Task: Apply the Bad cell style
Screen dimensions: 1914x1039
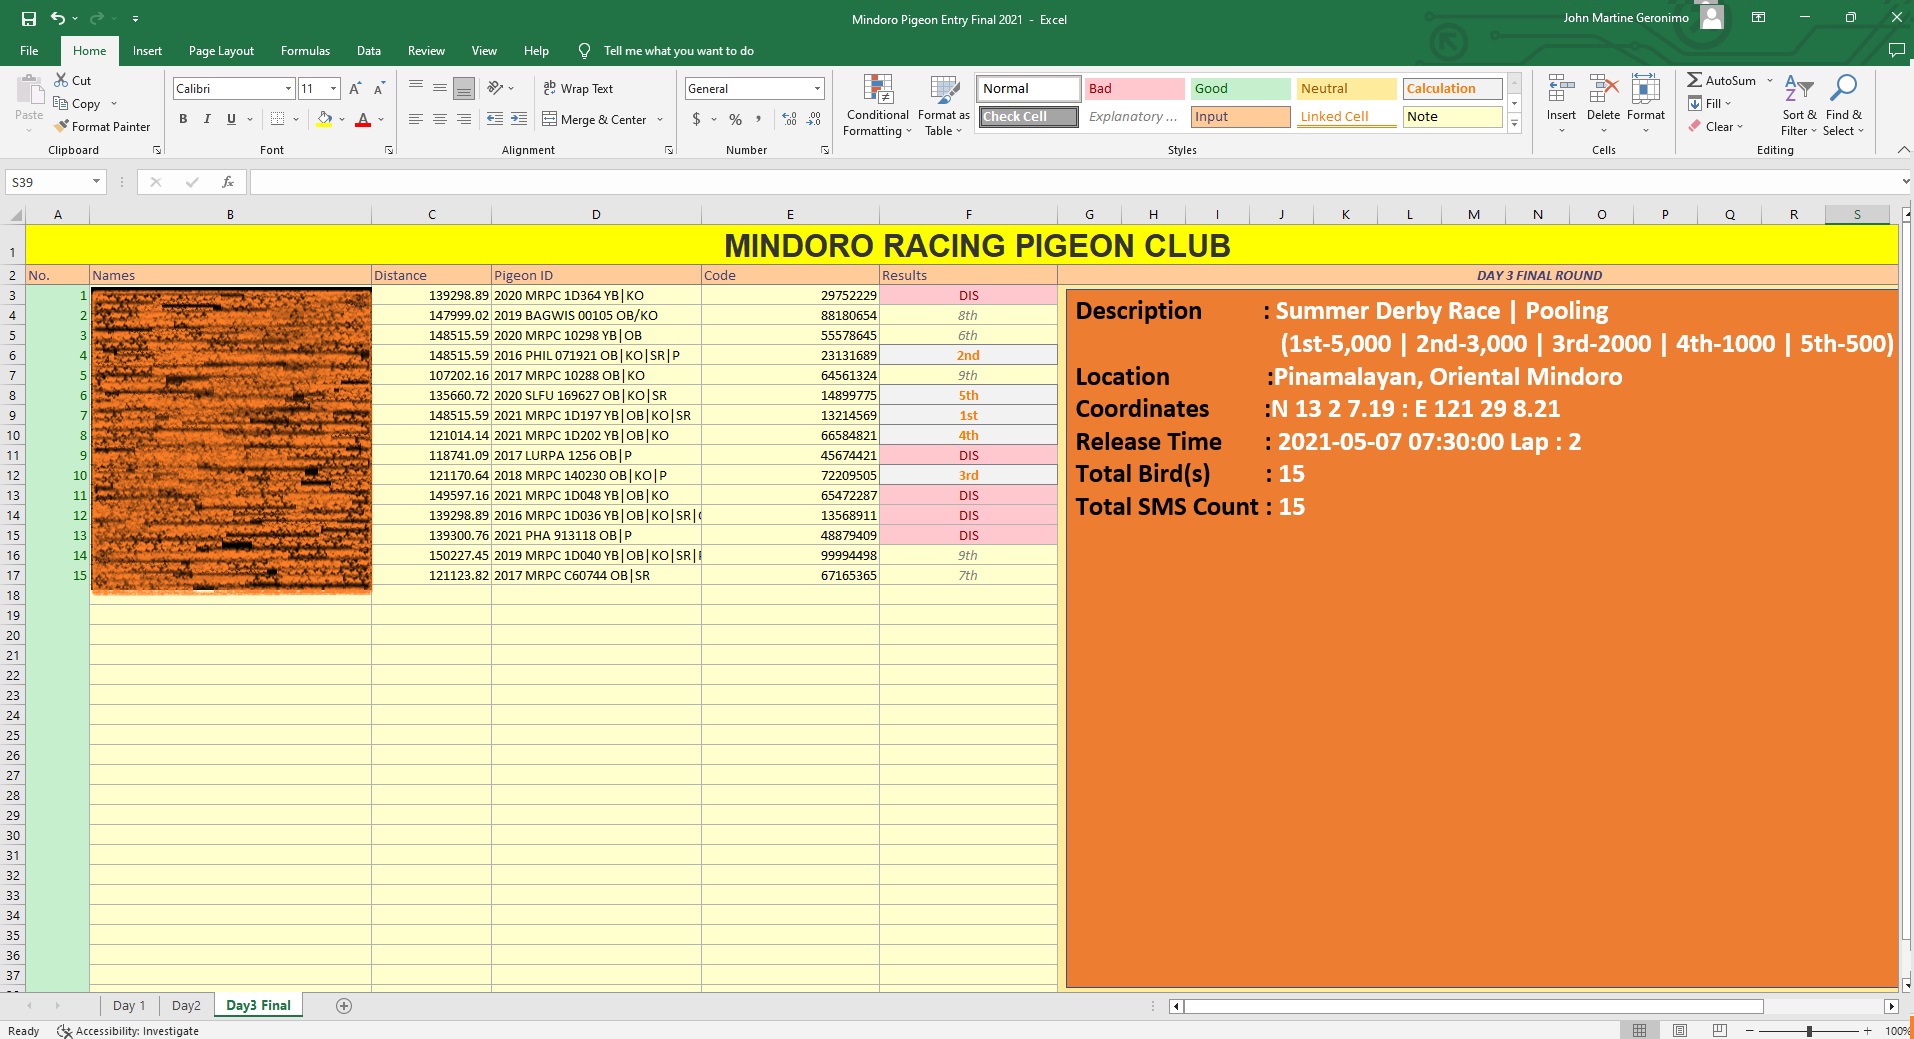Action: (1134, 89)
